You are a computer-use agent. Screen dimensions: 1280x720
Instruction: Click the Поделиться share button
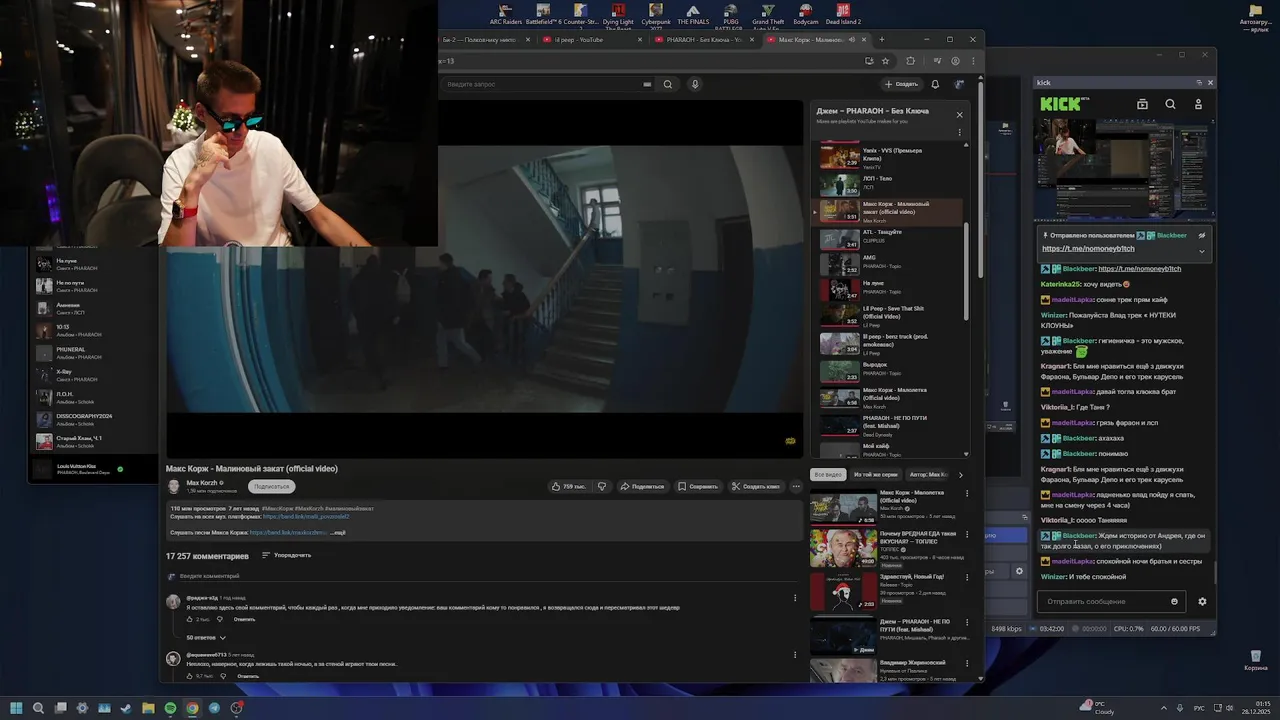coord(641,486)
